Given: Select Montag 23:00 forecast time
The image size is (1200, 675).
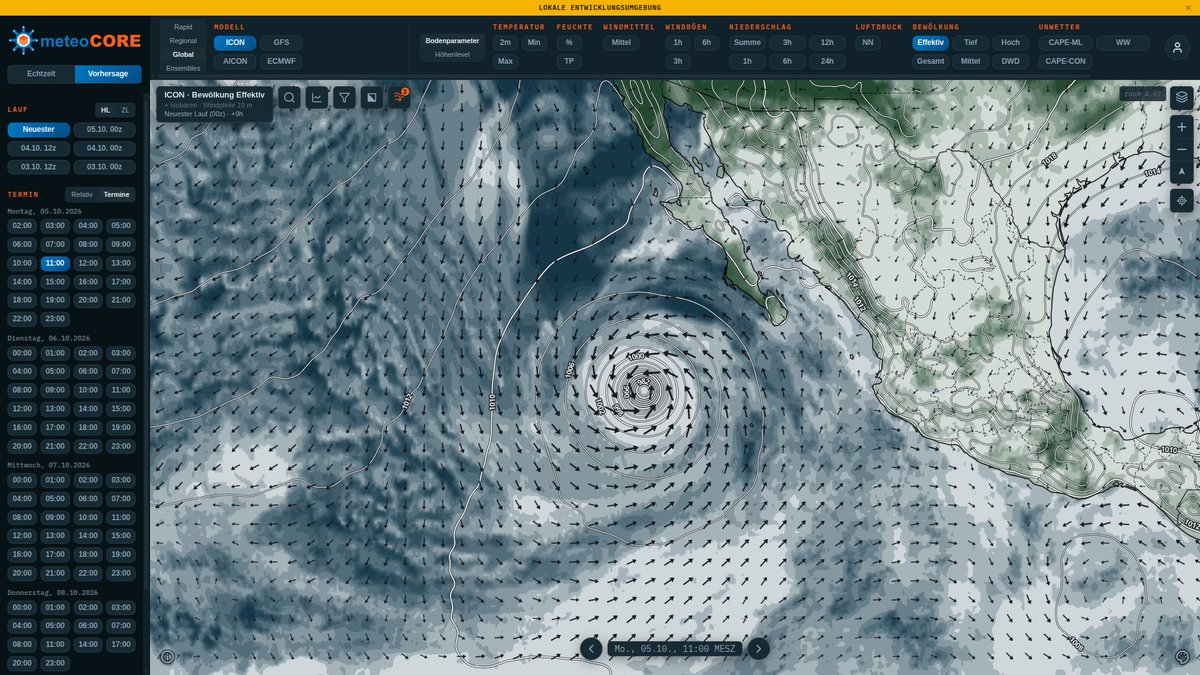Looking at the screenshot, I should (x=55, y=319).
